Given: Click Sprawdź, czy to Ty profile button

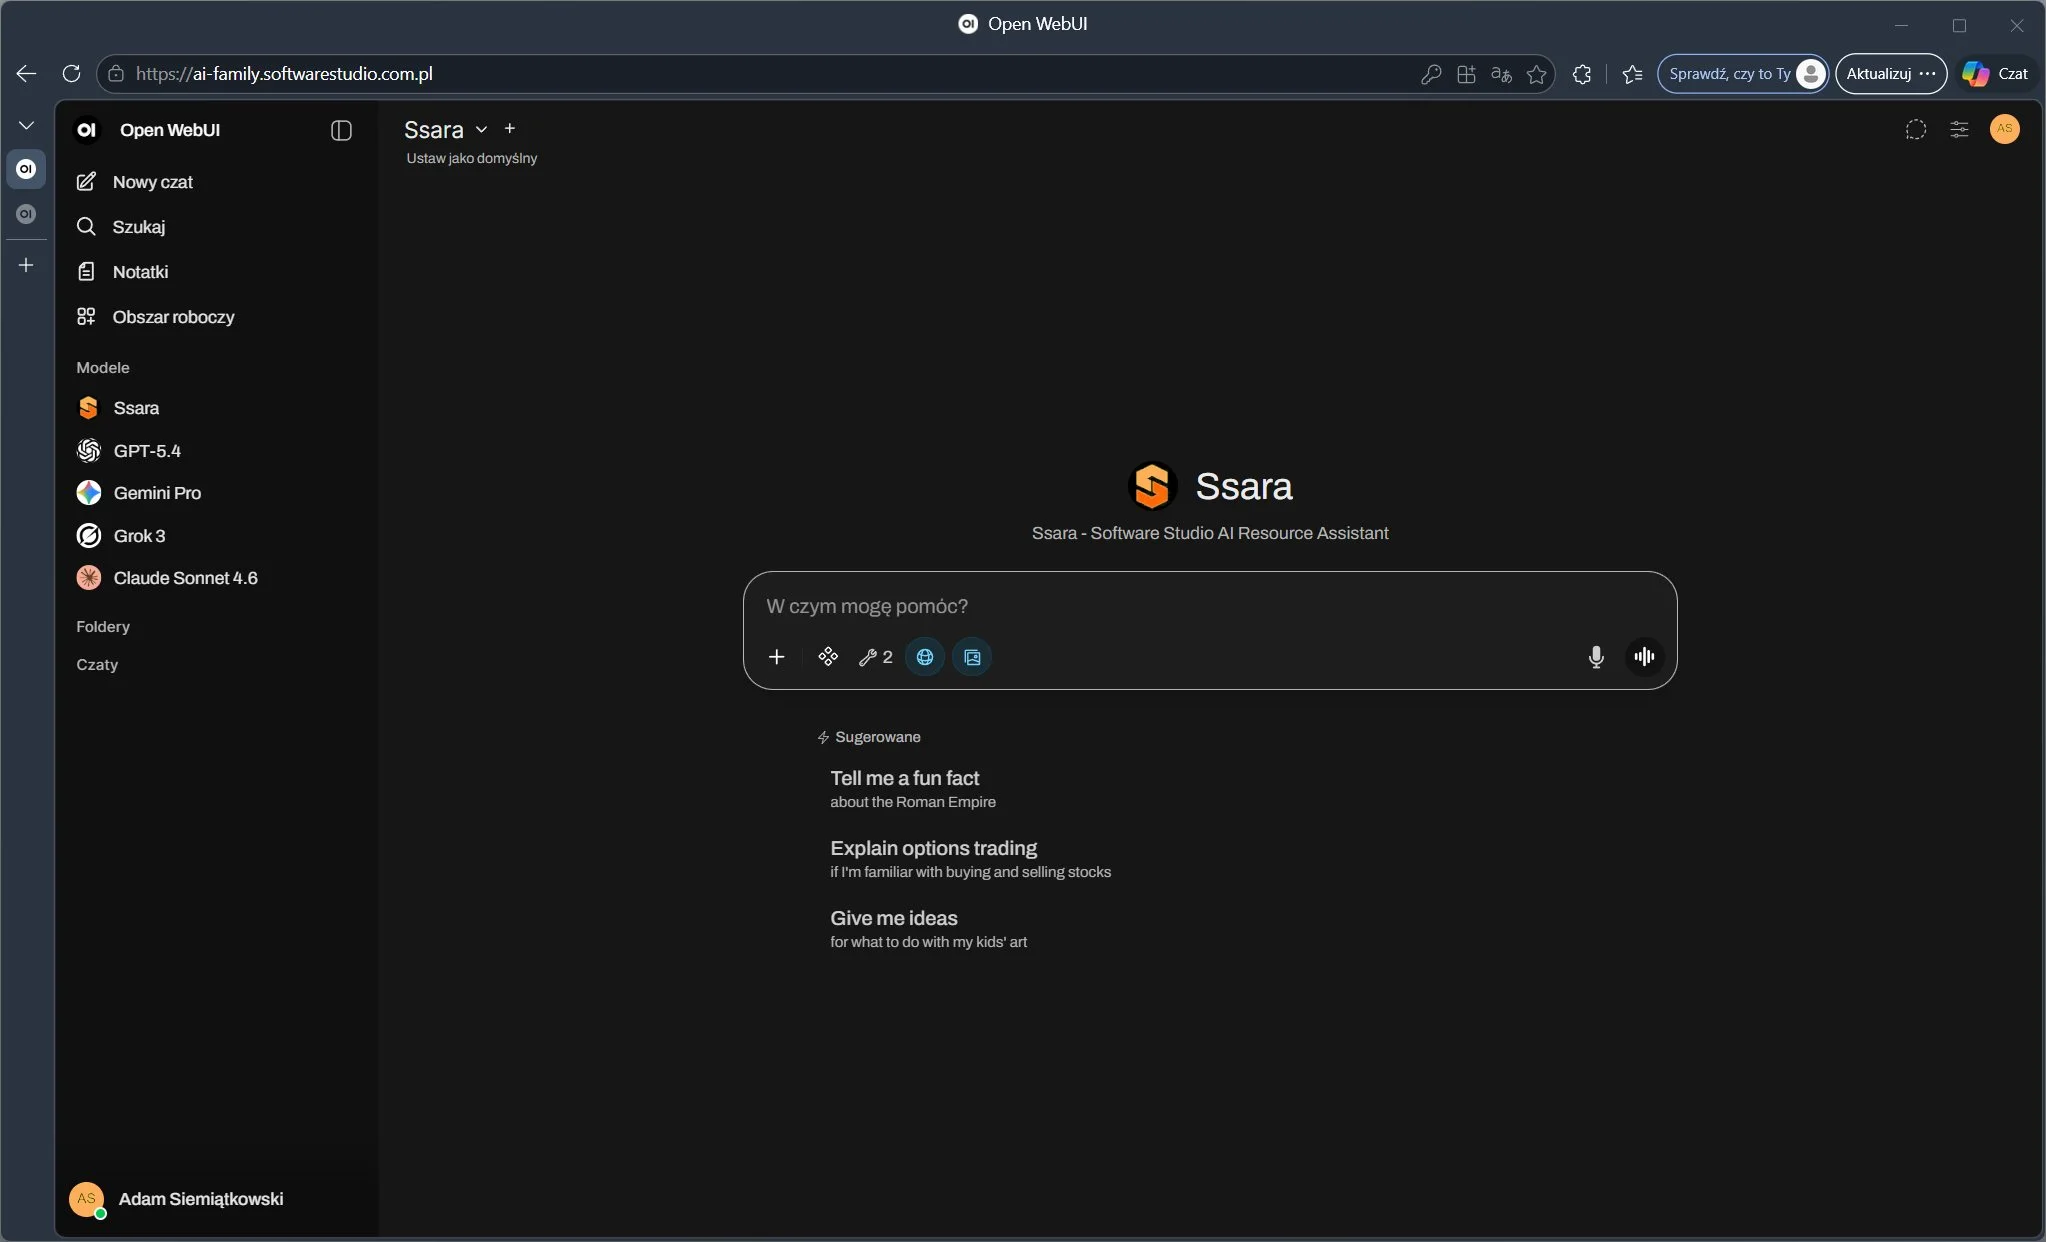Looking at the screenshot, I should tap(1743, 74).
